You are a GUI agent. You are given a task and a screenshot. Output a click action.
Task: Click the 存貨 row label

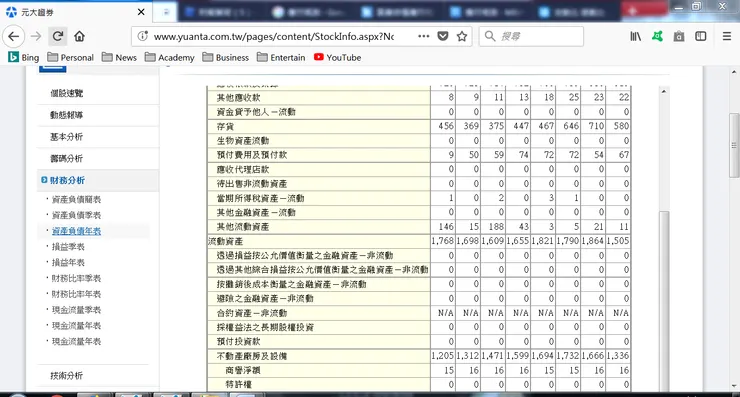(225, 127)
